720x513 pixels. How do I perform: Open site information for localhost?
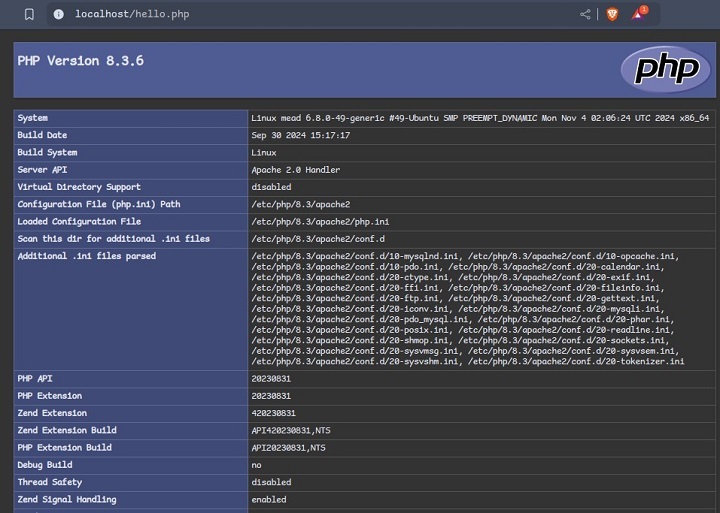[x=58, y=14]
